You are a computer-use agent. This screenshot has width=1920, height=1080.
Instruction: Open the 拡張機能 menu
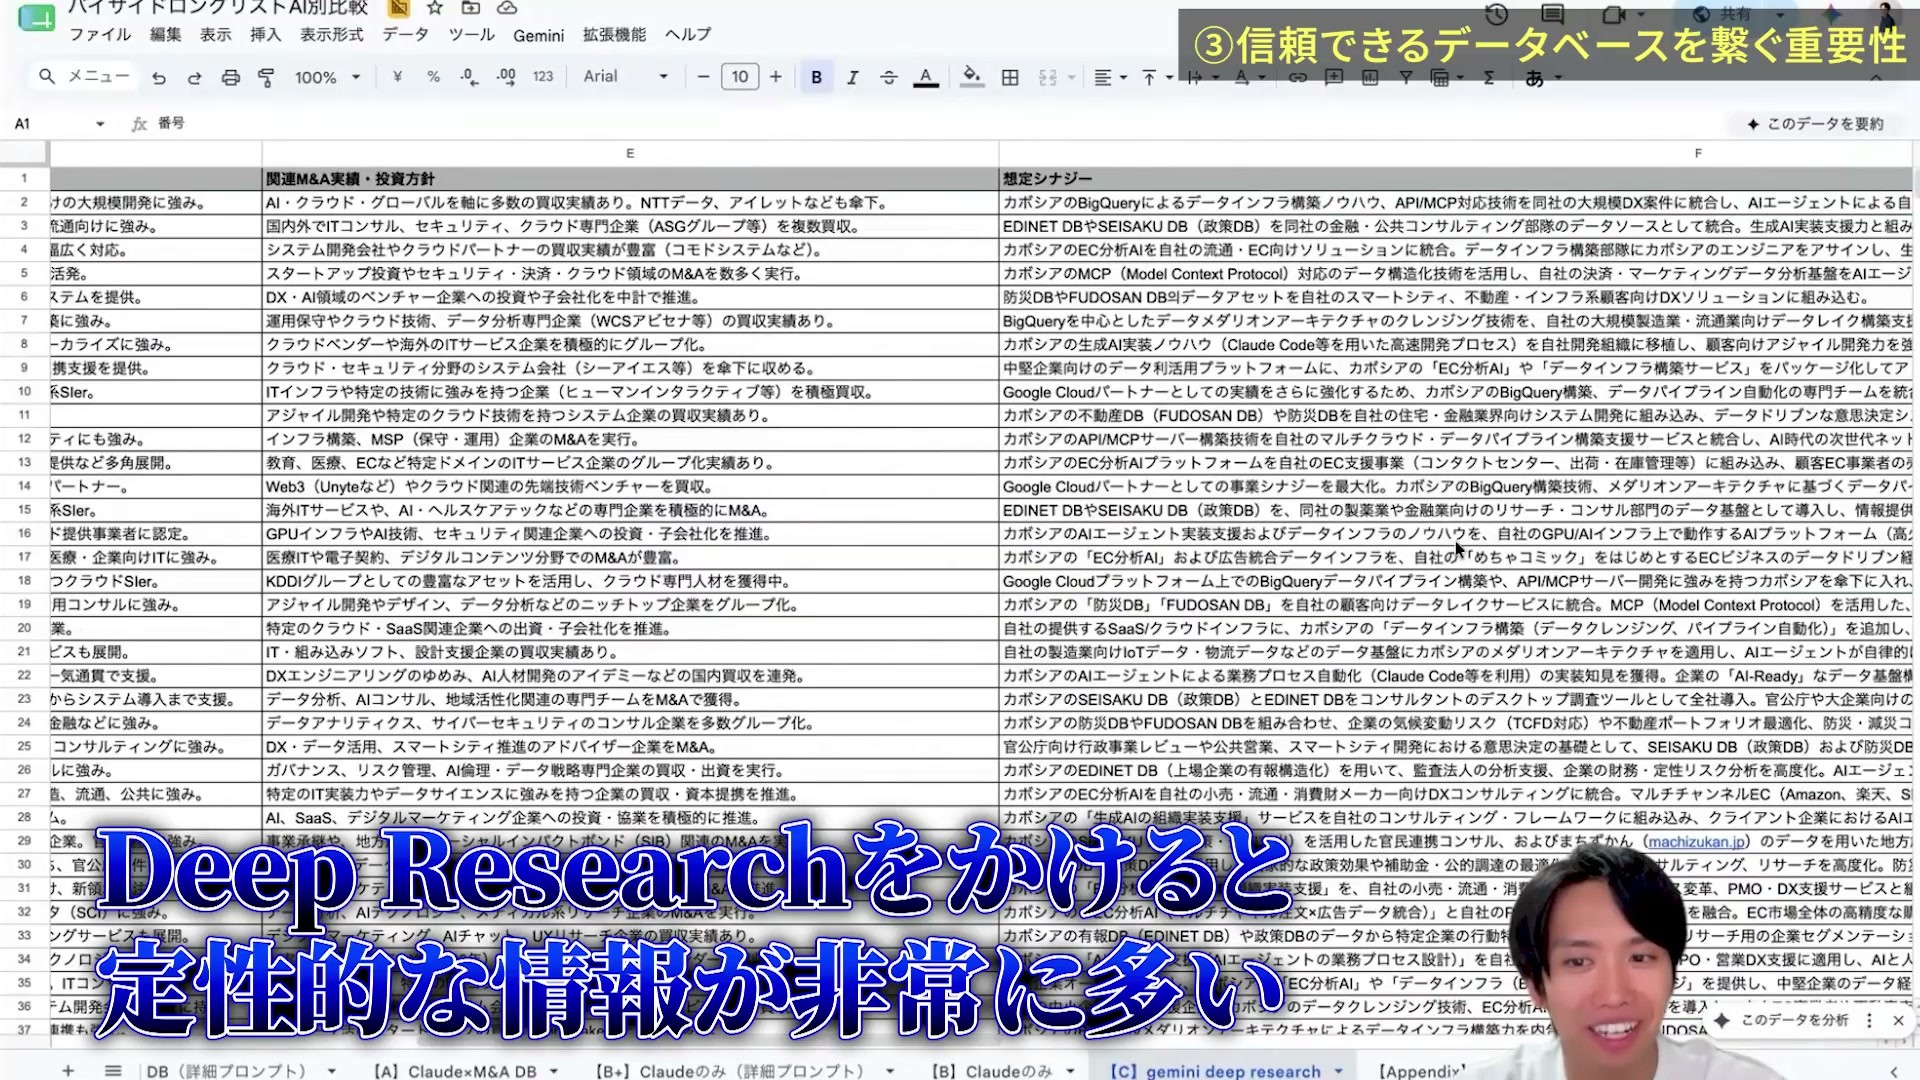pyautogui.click(x=614, y=34)
